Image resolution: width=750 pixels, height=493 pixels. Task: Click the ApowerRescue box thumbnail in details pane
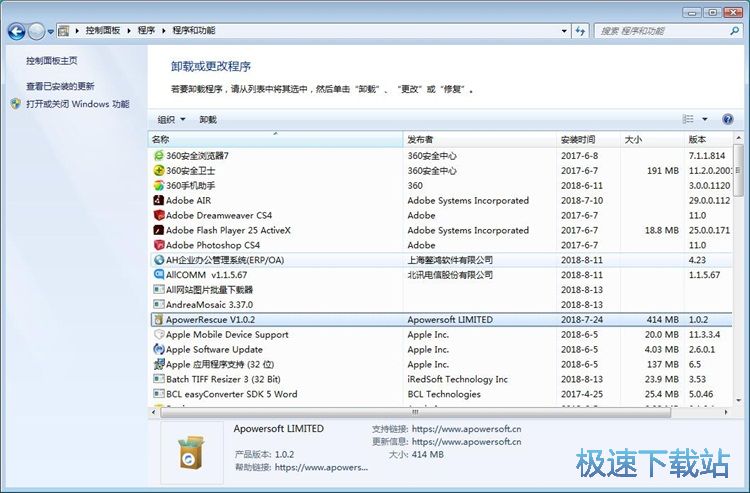click(x=192, y=452)
